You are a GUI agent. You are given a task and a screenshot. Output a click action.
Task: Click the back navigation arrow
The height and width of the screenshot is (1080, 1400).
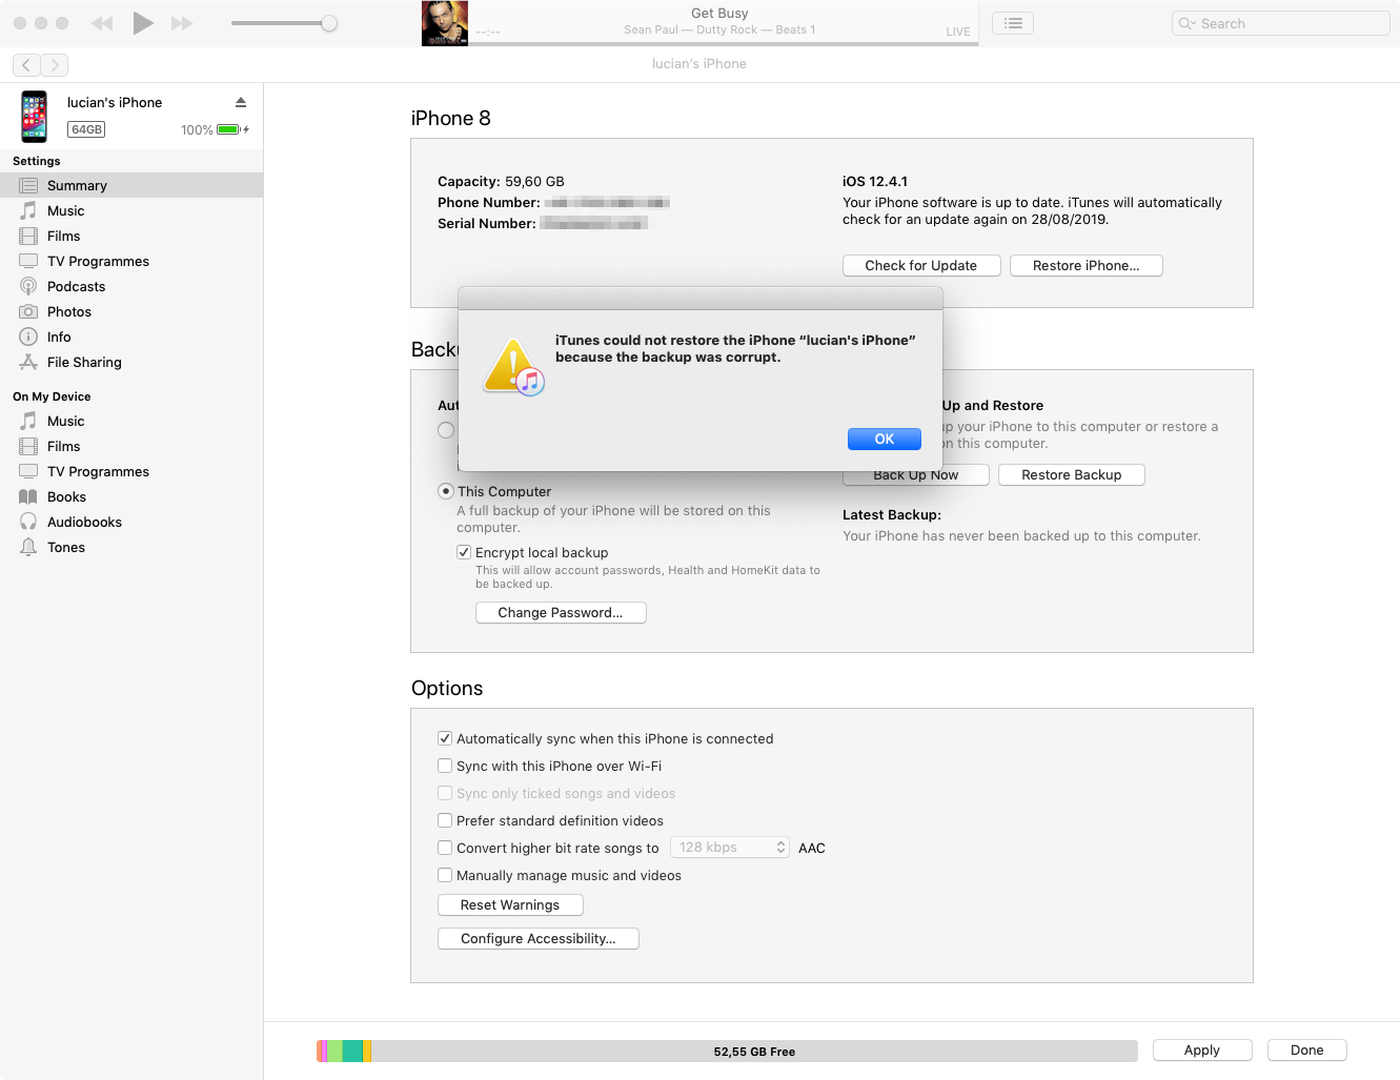(27, 65)
